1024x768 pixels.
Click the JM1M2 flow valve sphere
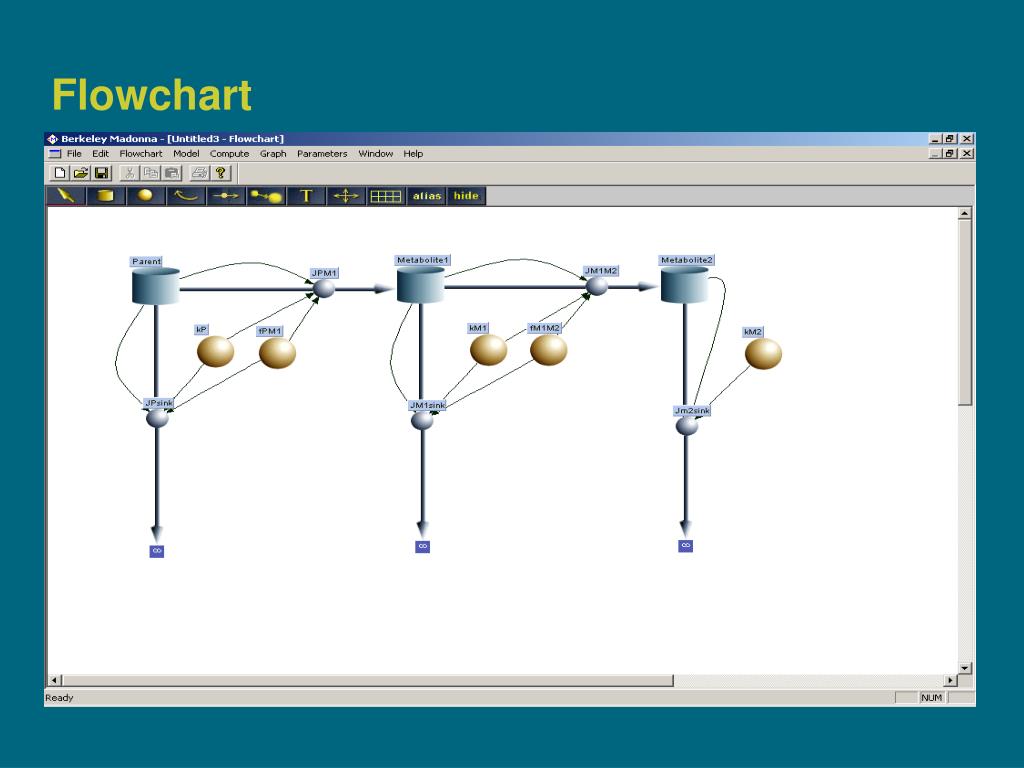tap(596, 285)
